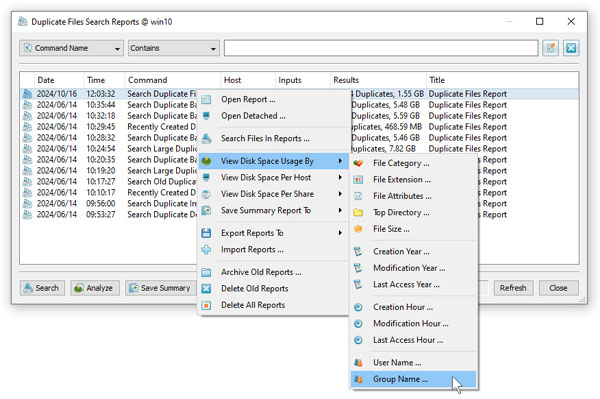Expand Save Summary Report To submenu arrow

[340, 210]
